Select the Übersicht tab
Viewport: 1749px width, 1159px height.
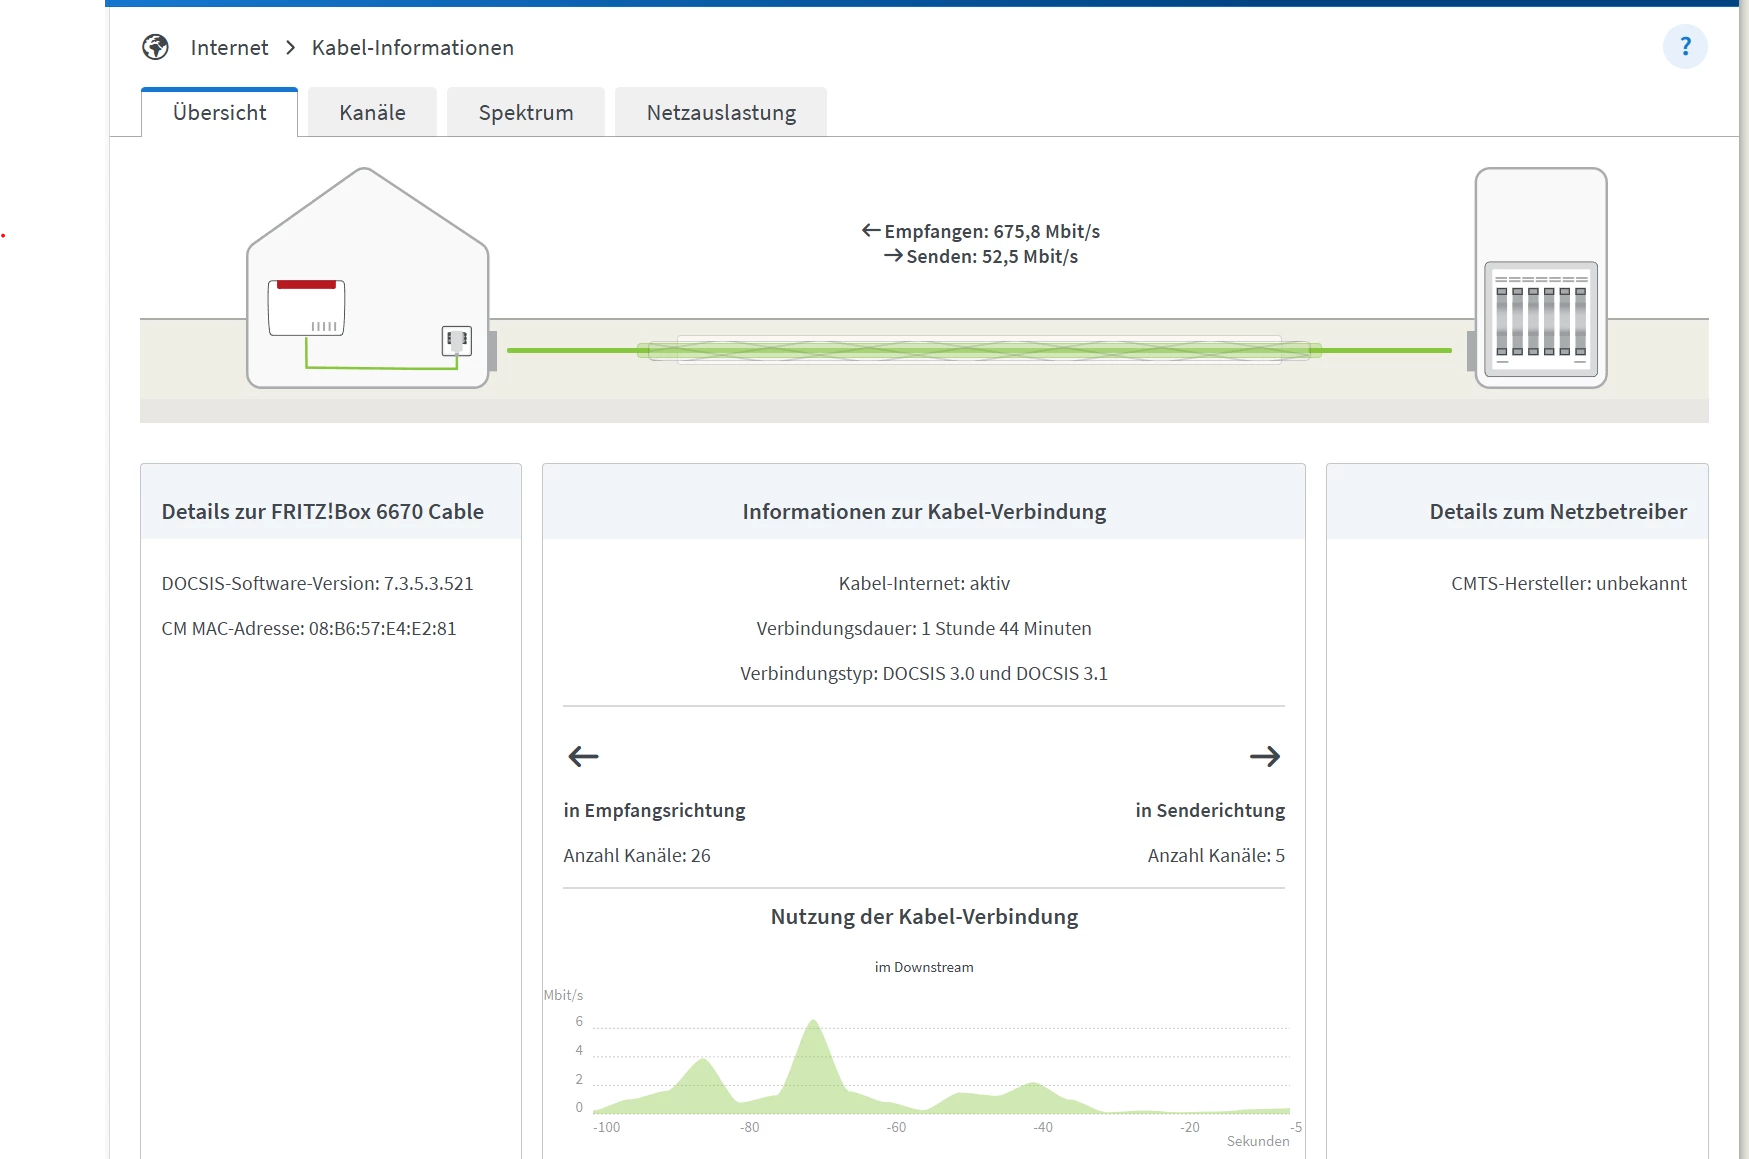pos(220,112)
